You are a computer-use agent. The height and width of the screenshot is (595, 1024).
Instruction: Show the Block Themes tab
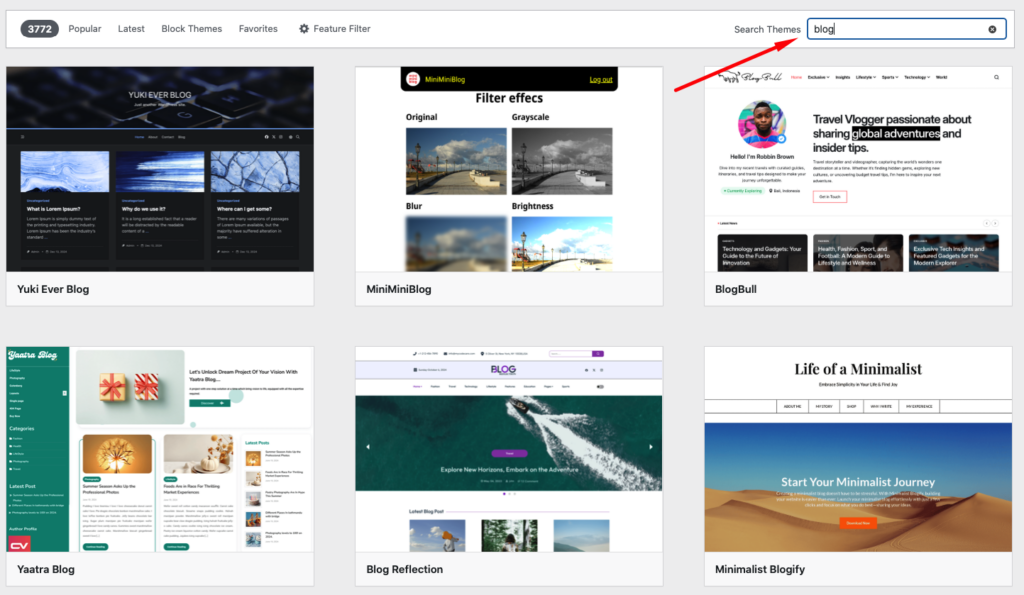tap(192, 29)
